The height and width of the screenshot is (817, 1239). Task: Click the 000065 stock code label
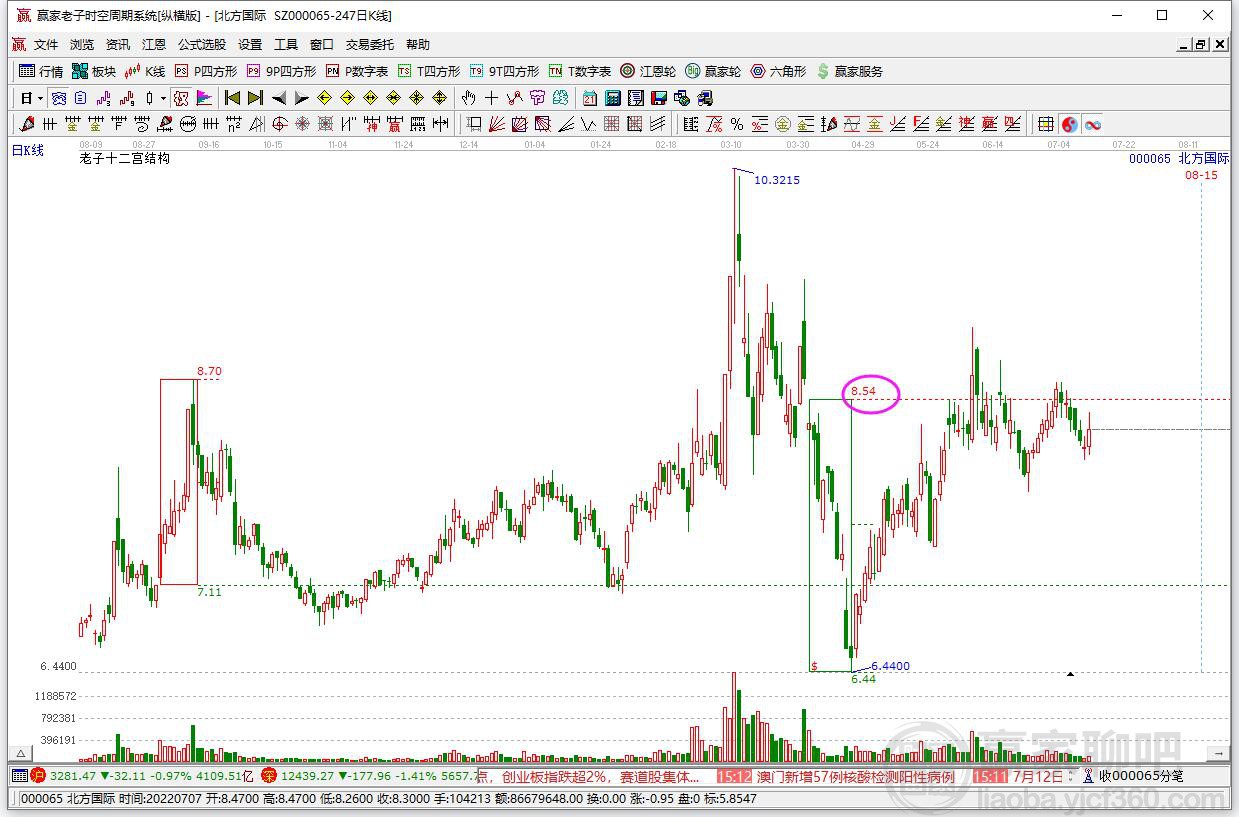click(x=1150, y=159)
